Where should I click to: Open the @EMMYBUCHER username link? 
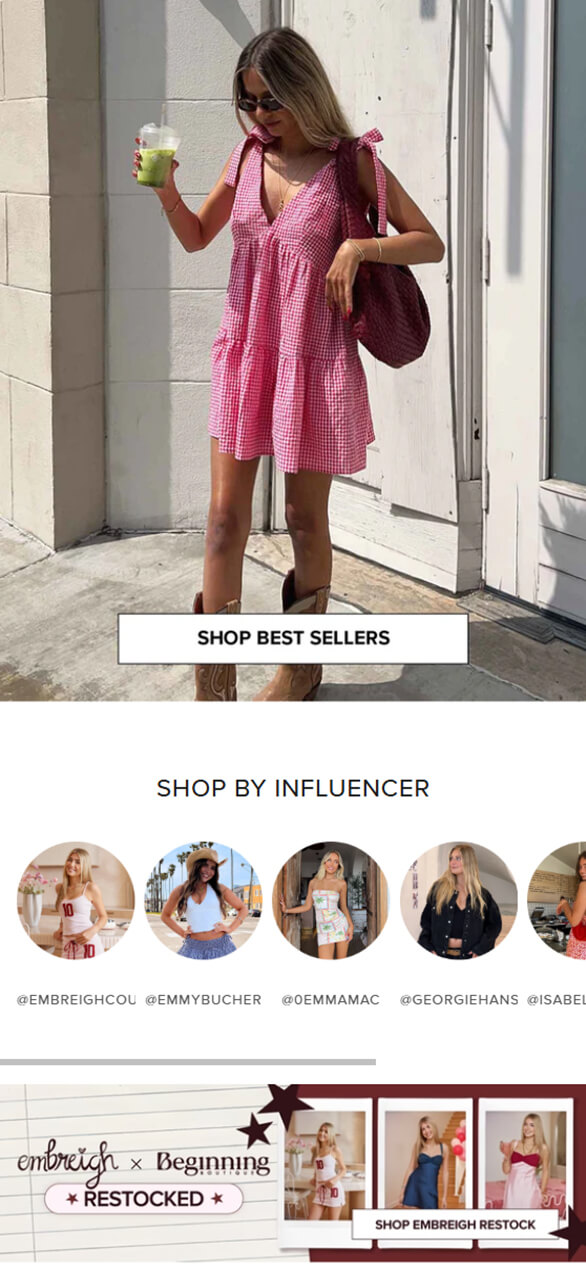coord(203,999)
